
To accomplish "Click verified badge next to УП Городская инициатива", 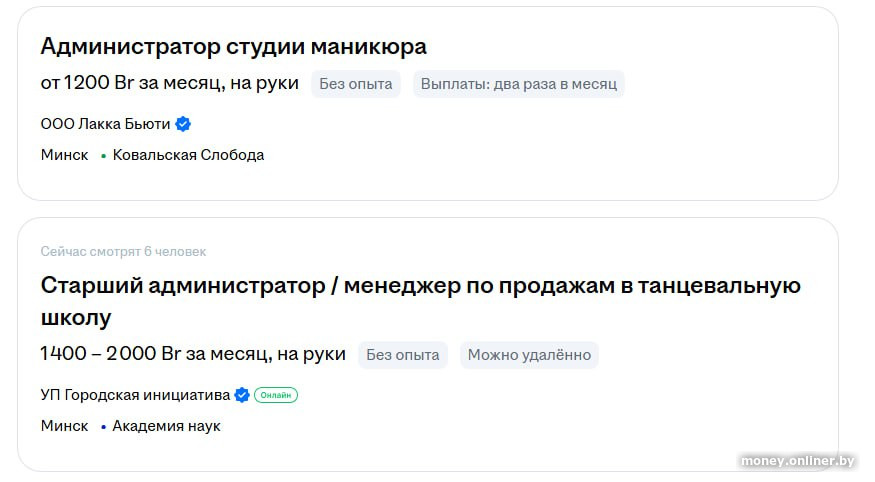I will pyautogui.click(x=242, y=395).
